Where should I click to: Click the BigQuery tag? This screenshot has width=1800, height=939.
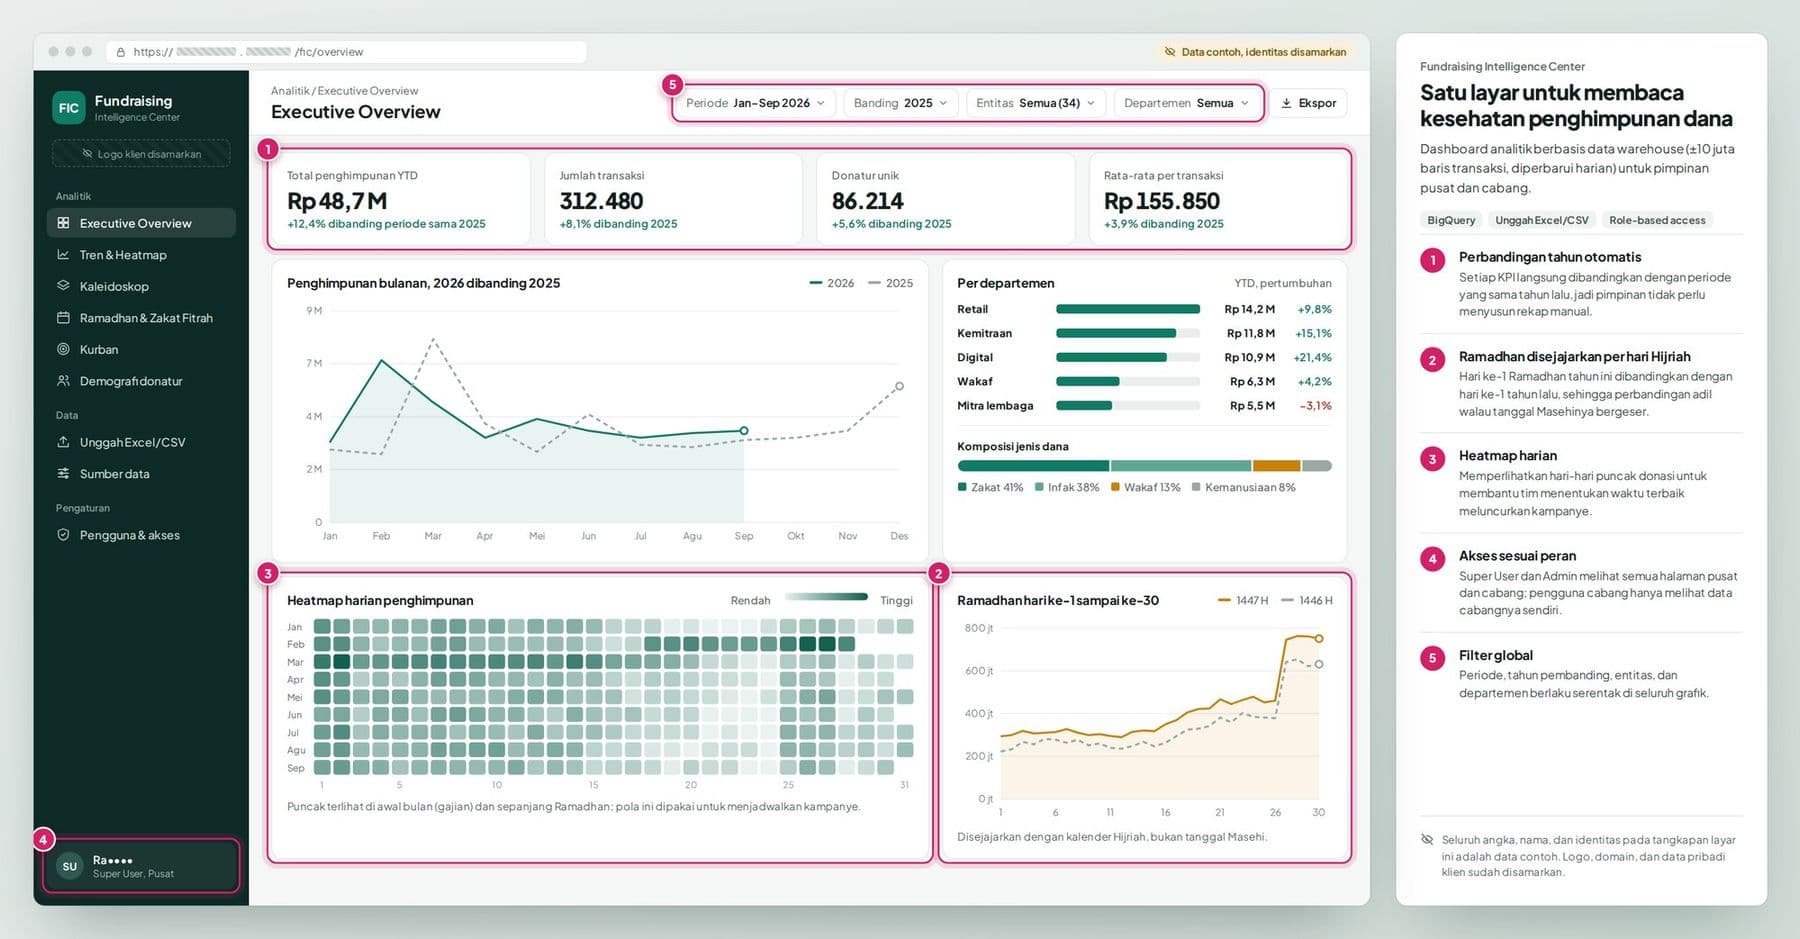tap(1451, 220)
